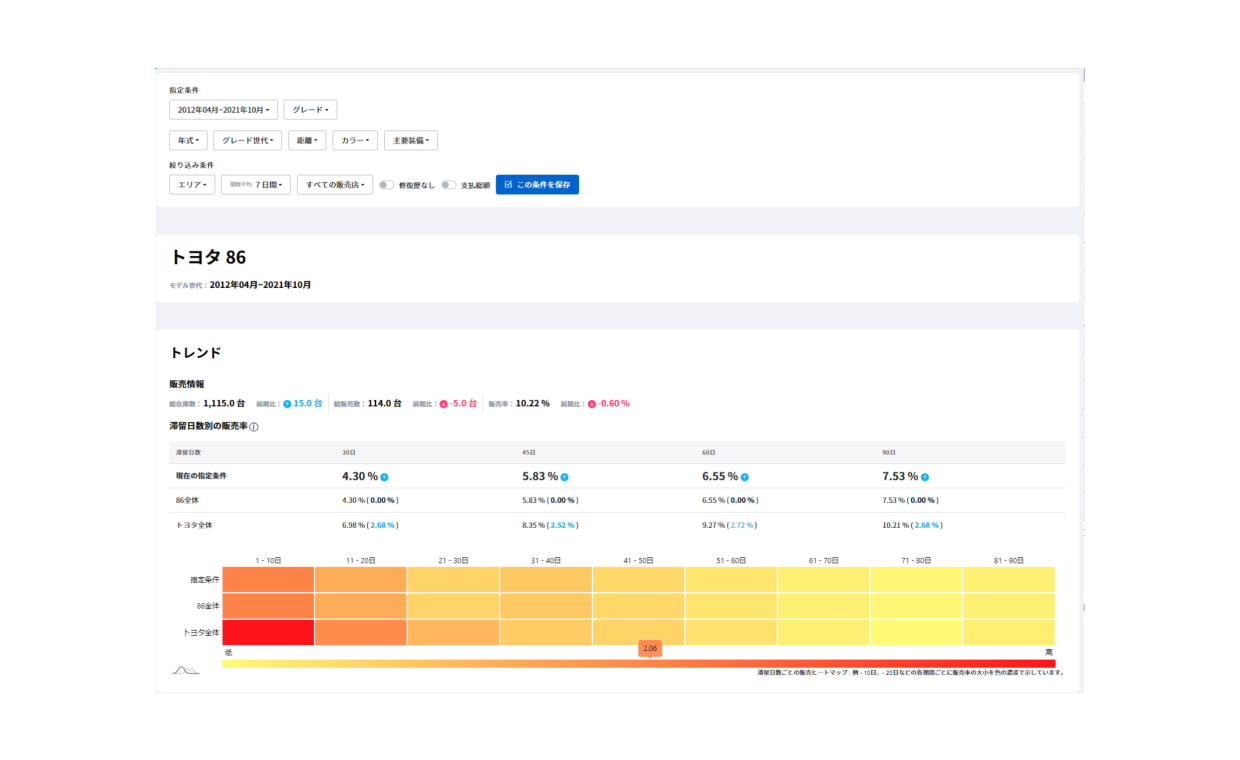Click the トレンド section heading
Viewport: 1240px width, 760px height.
click(195, 353)
